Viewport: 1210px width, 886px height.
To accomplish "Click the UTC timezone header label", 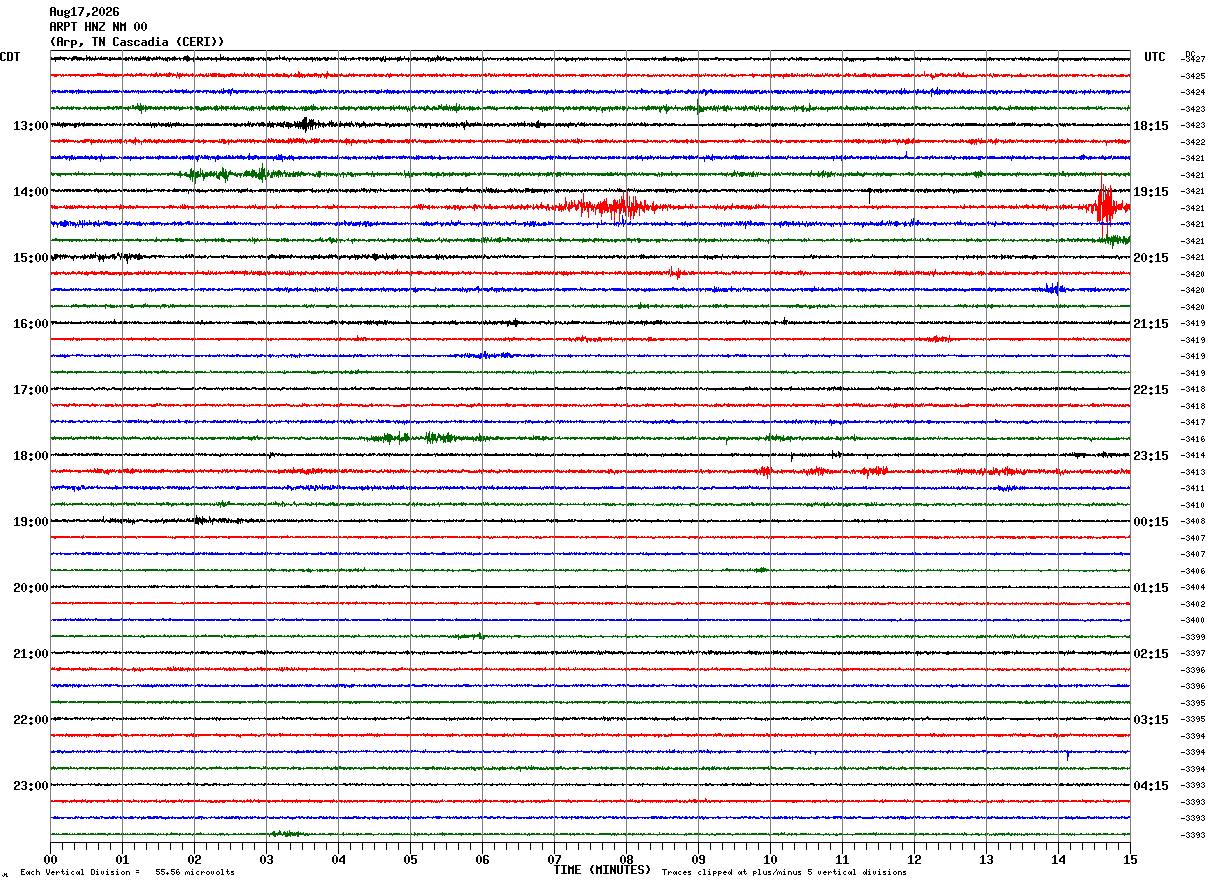I will click(x=1155, y=57).
